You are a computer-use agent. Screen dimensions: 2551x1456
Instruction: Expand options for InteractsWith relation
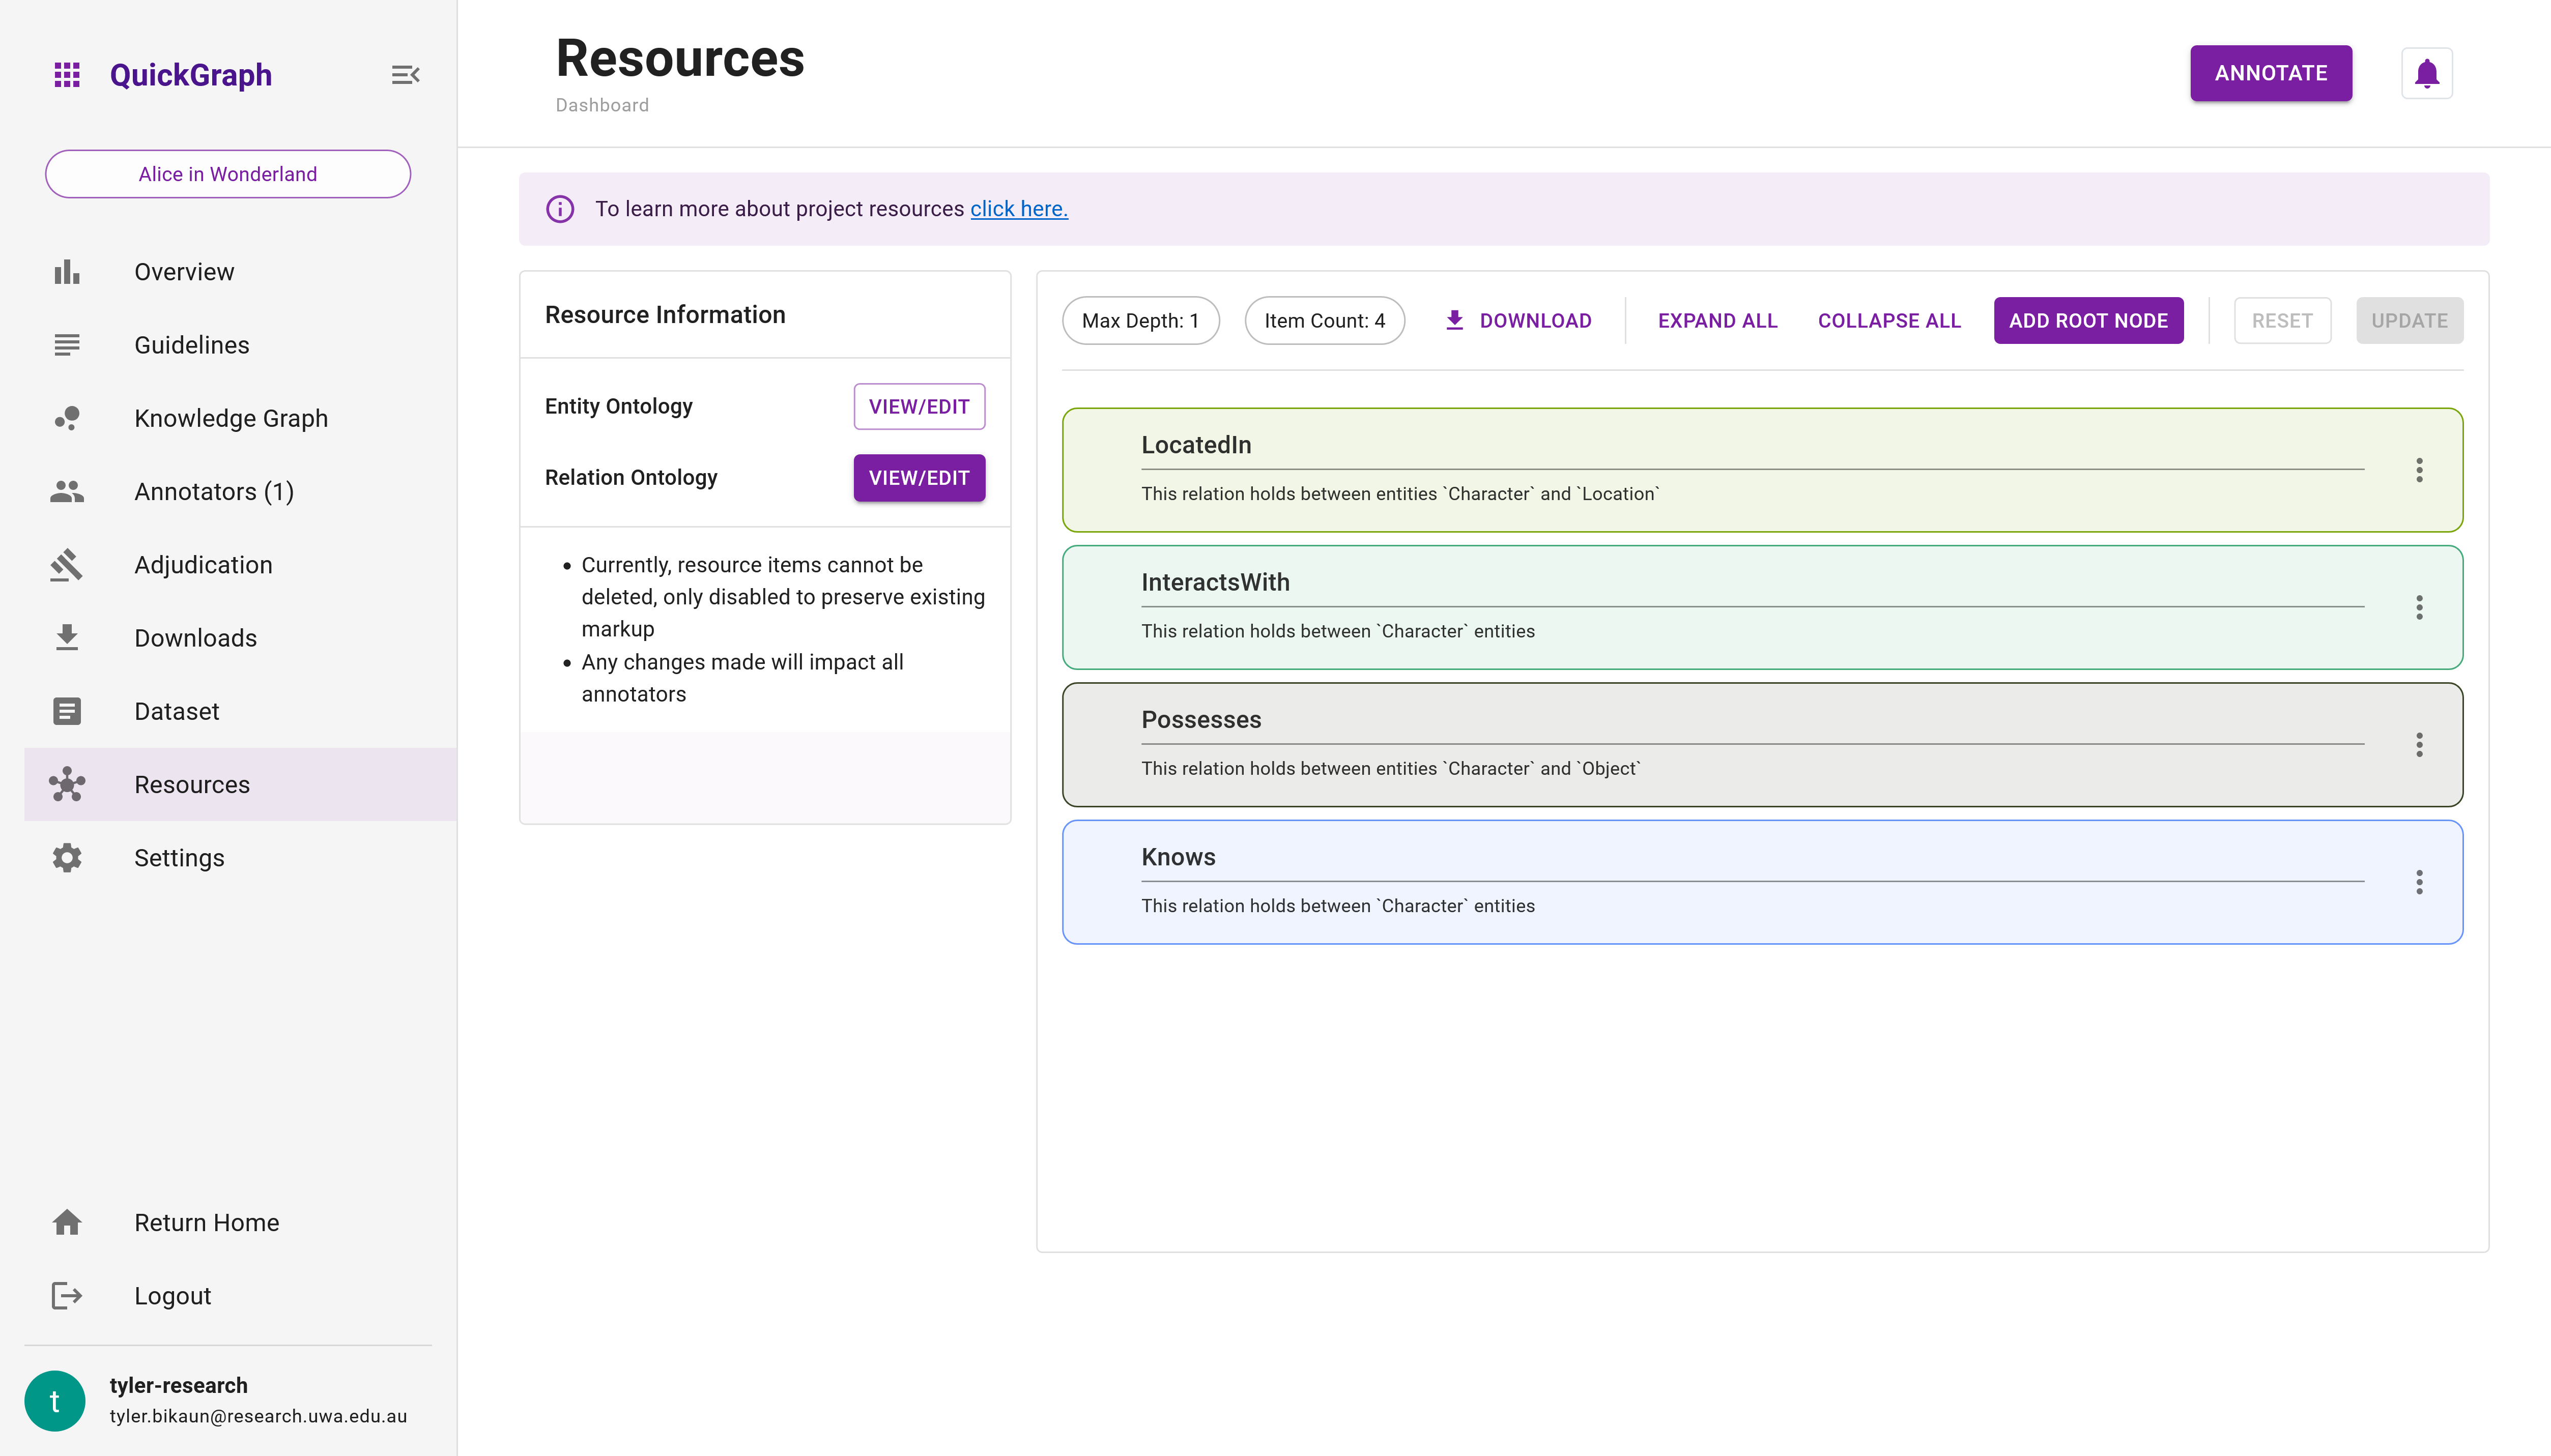tap(2420, 606)
